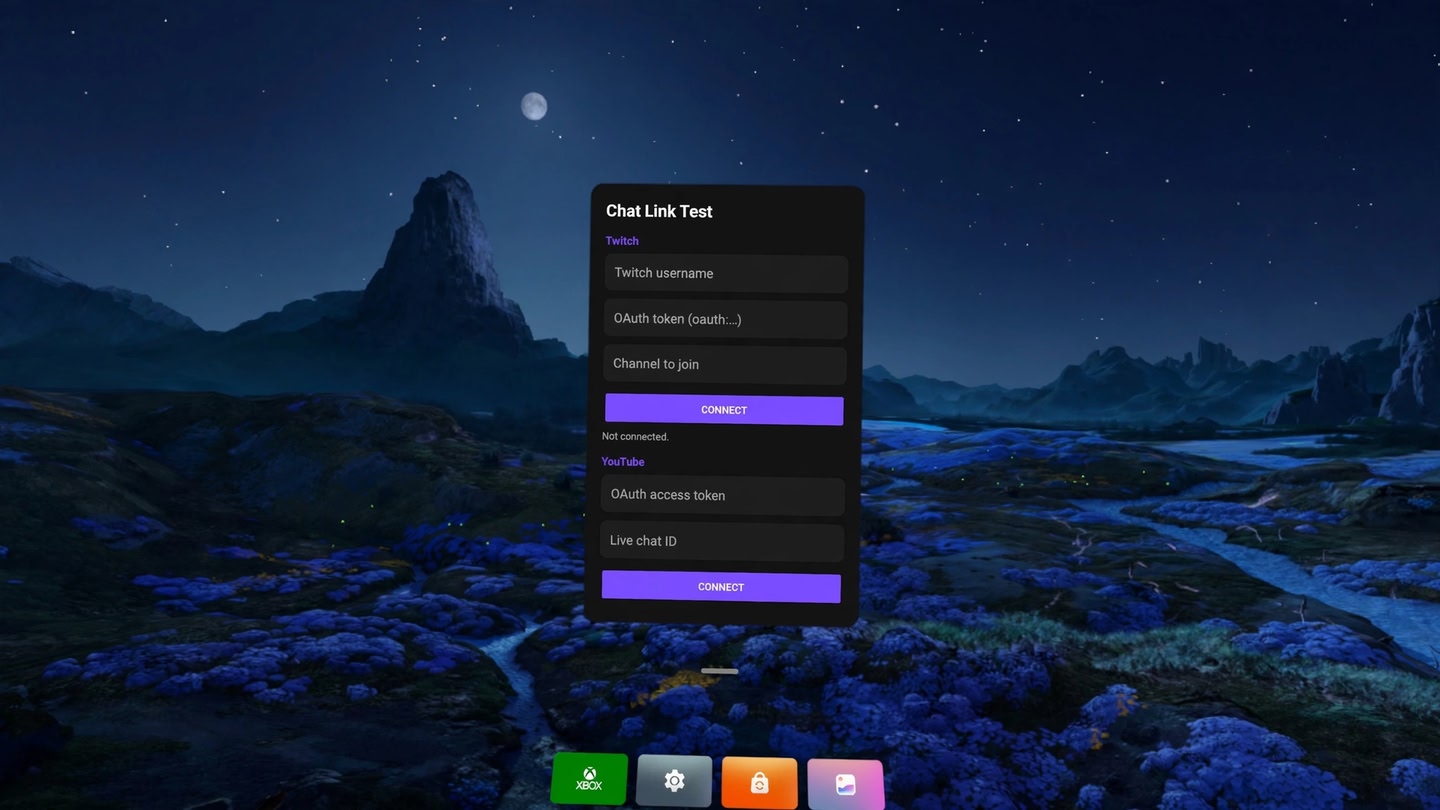Click Connect under the Twitch section
Viewport: 1440px width, 810px height.
tap(724, 410)
